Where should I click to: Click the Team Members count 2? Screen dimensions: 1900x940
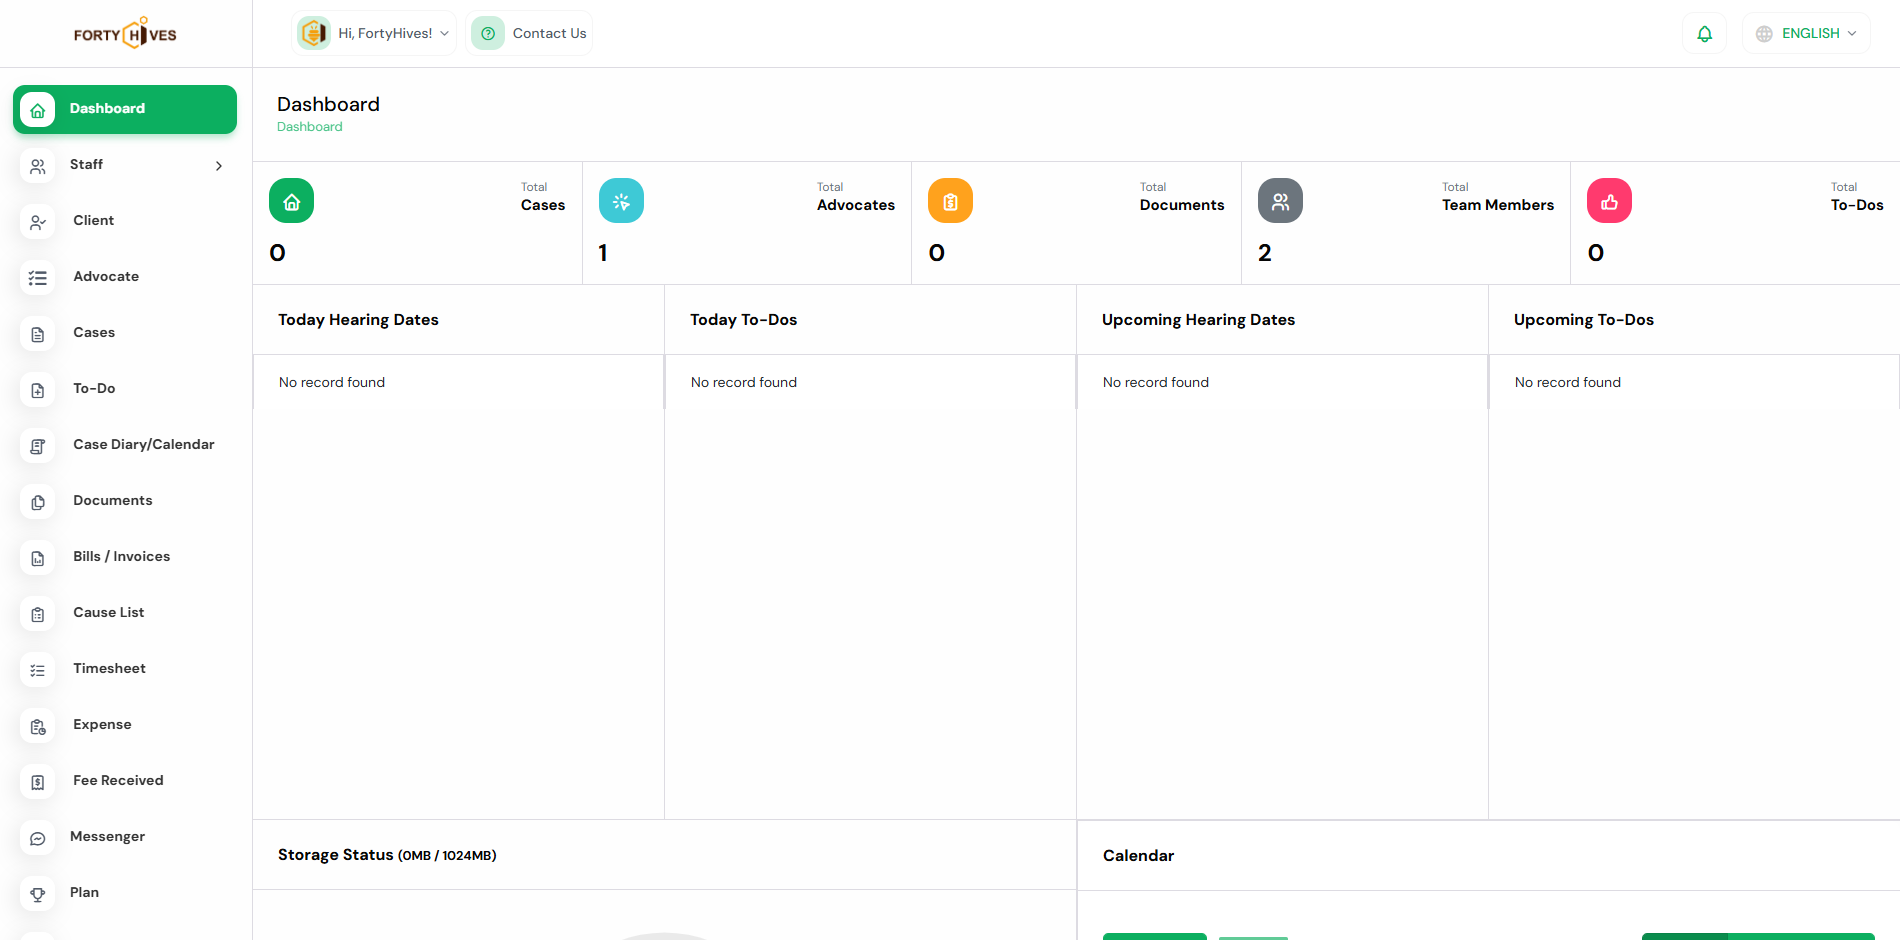coord(1265,253)
